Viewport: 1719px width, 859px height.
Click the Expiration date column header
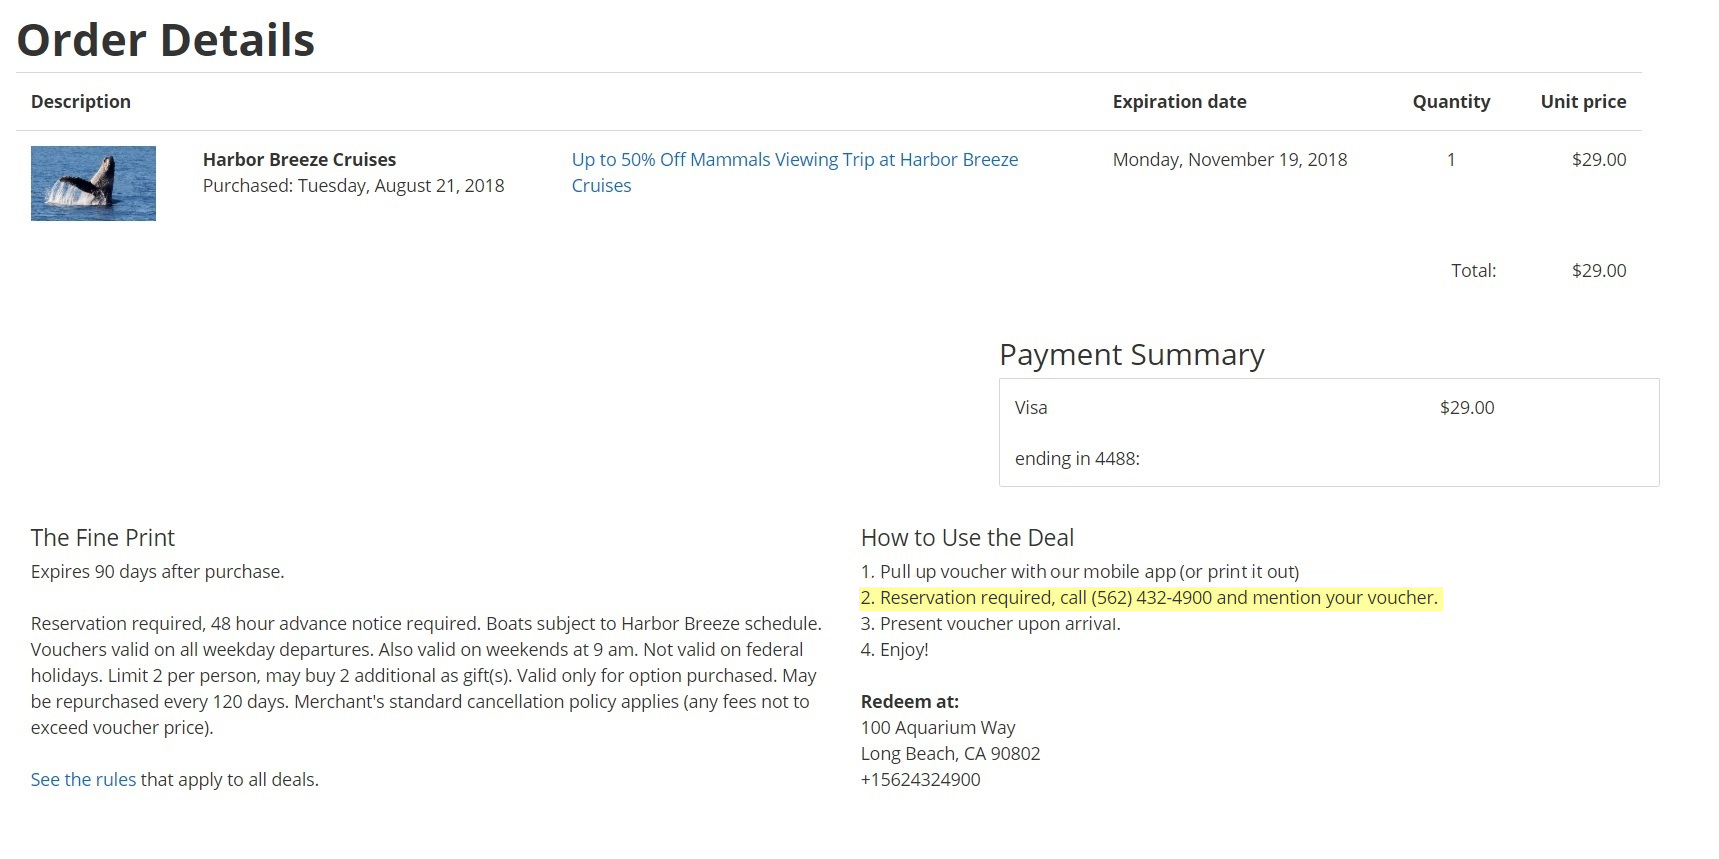coord(1179,101)
